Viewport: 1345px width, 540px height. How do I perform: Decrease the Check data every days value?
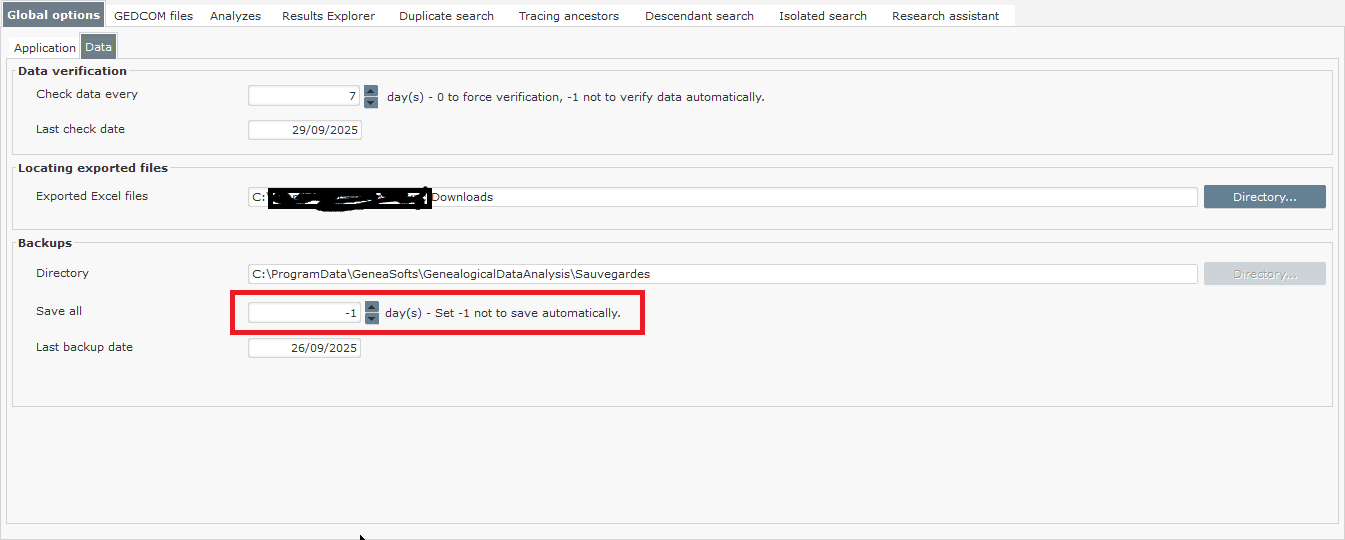(x=371, y=102)
